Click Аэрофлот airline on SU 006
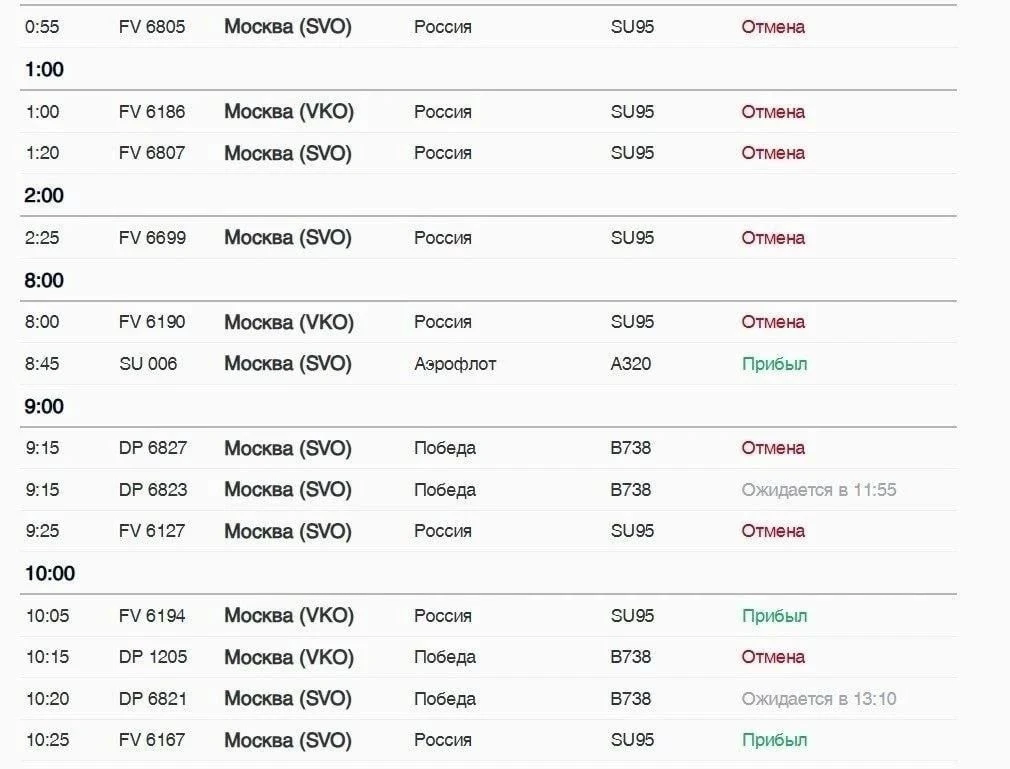Viewport: 1010px width, 769px height. click(455, 364)
